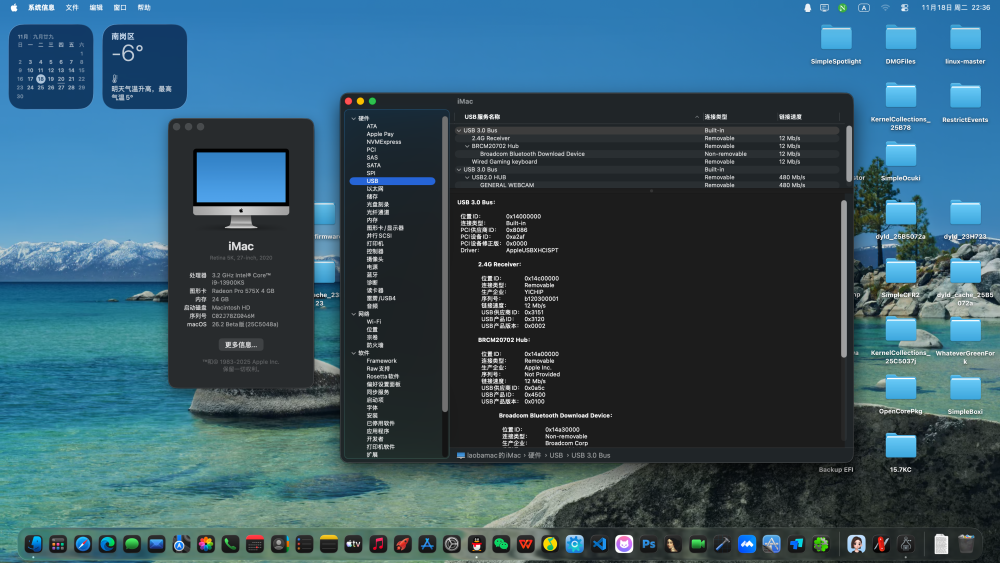Collapse USB2.0 HUB tree row
The width and height of the screenshot is (1000, 563).
tap(467, 177)
